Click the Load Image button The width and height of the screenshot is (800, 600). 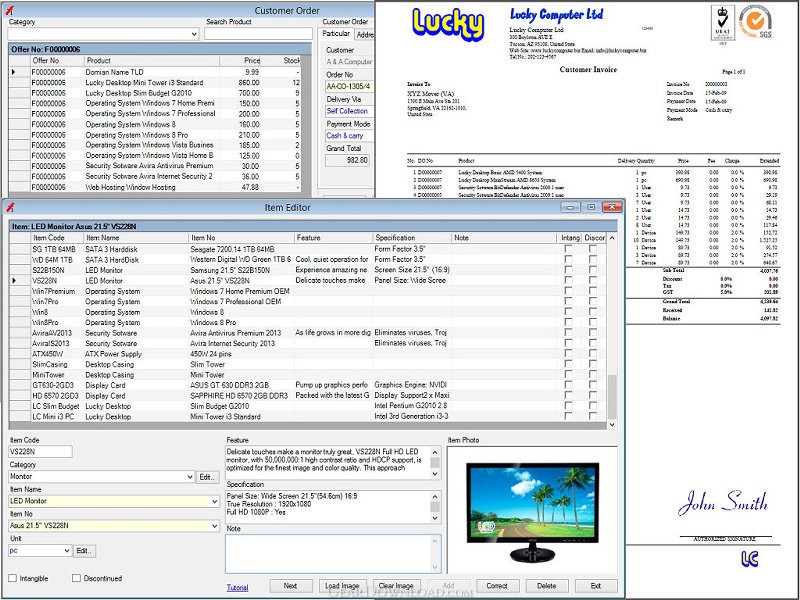342,586
